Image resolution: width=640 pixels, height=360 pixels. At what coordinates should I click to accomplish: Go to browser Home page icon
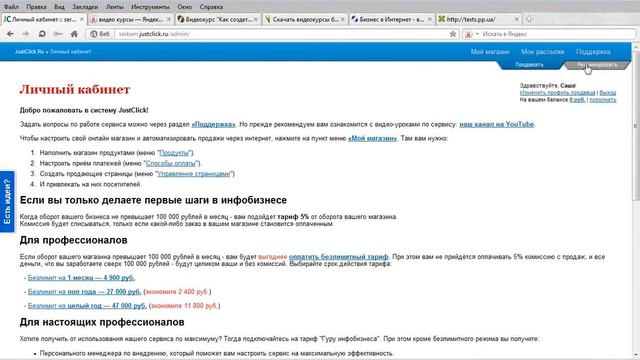74,34
